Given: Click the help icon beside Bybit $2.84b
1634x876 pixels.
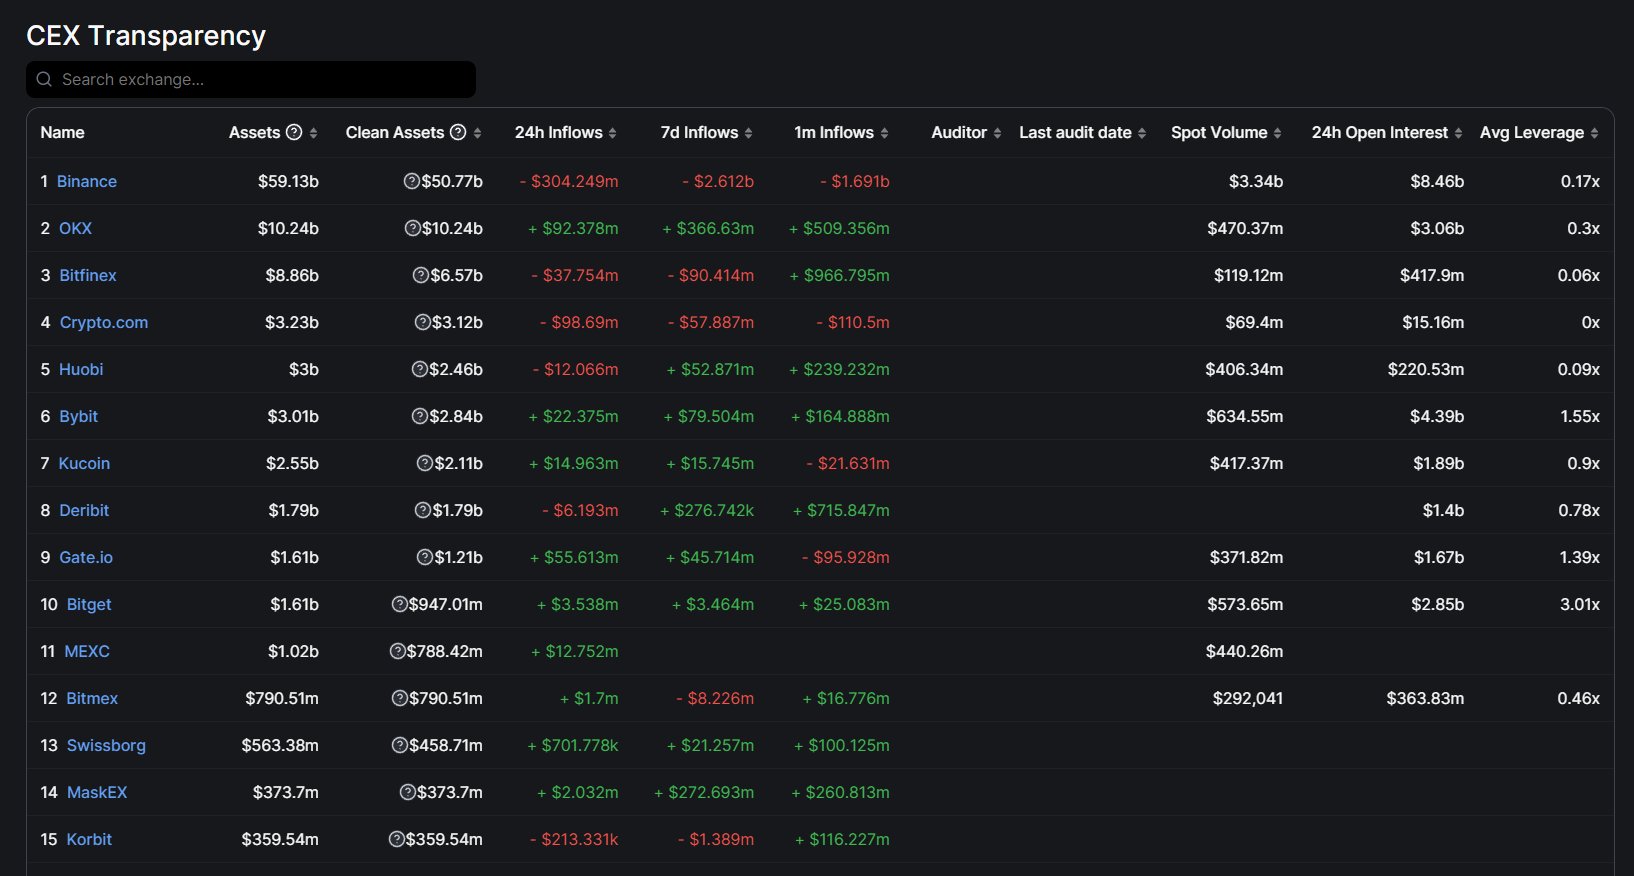Looking at the screenshot, I should [x=420, y=416].
